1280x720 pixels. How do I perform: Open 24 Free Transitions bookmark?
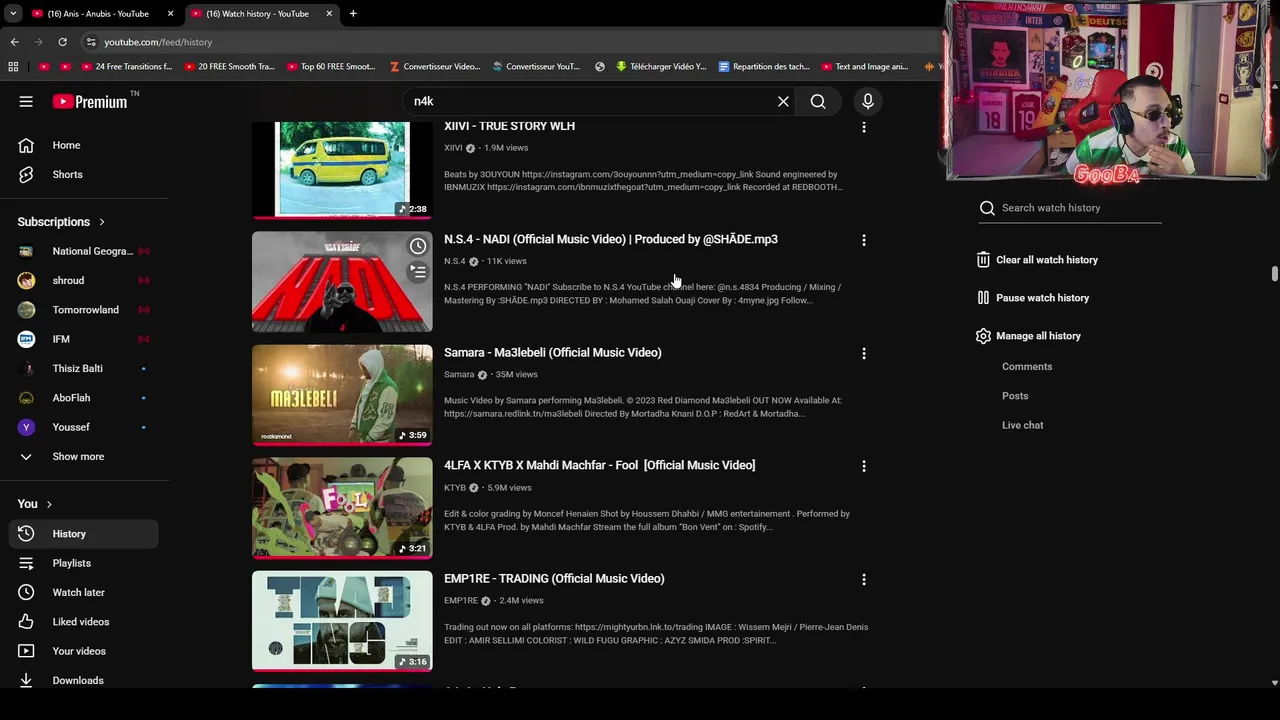pos(127,67)
